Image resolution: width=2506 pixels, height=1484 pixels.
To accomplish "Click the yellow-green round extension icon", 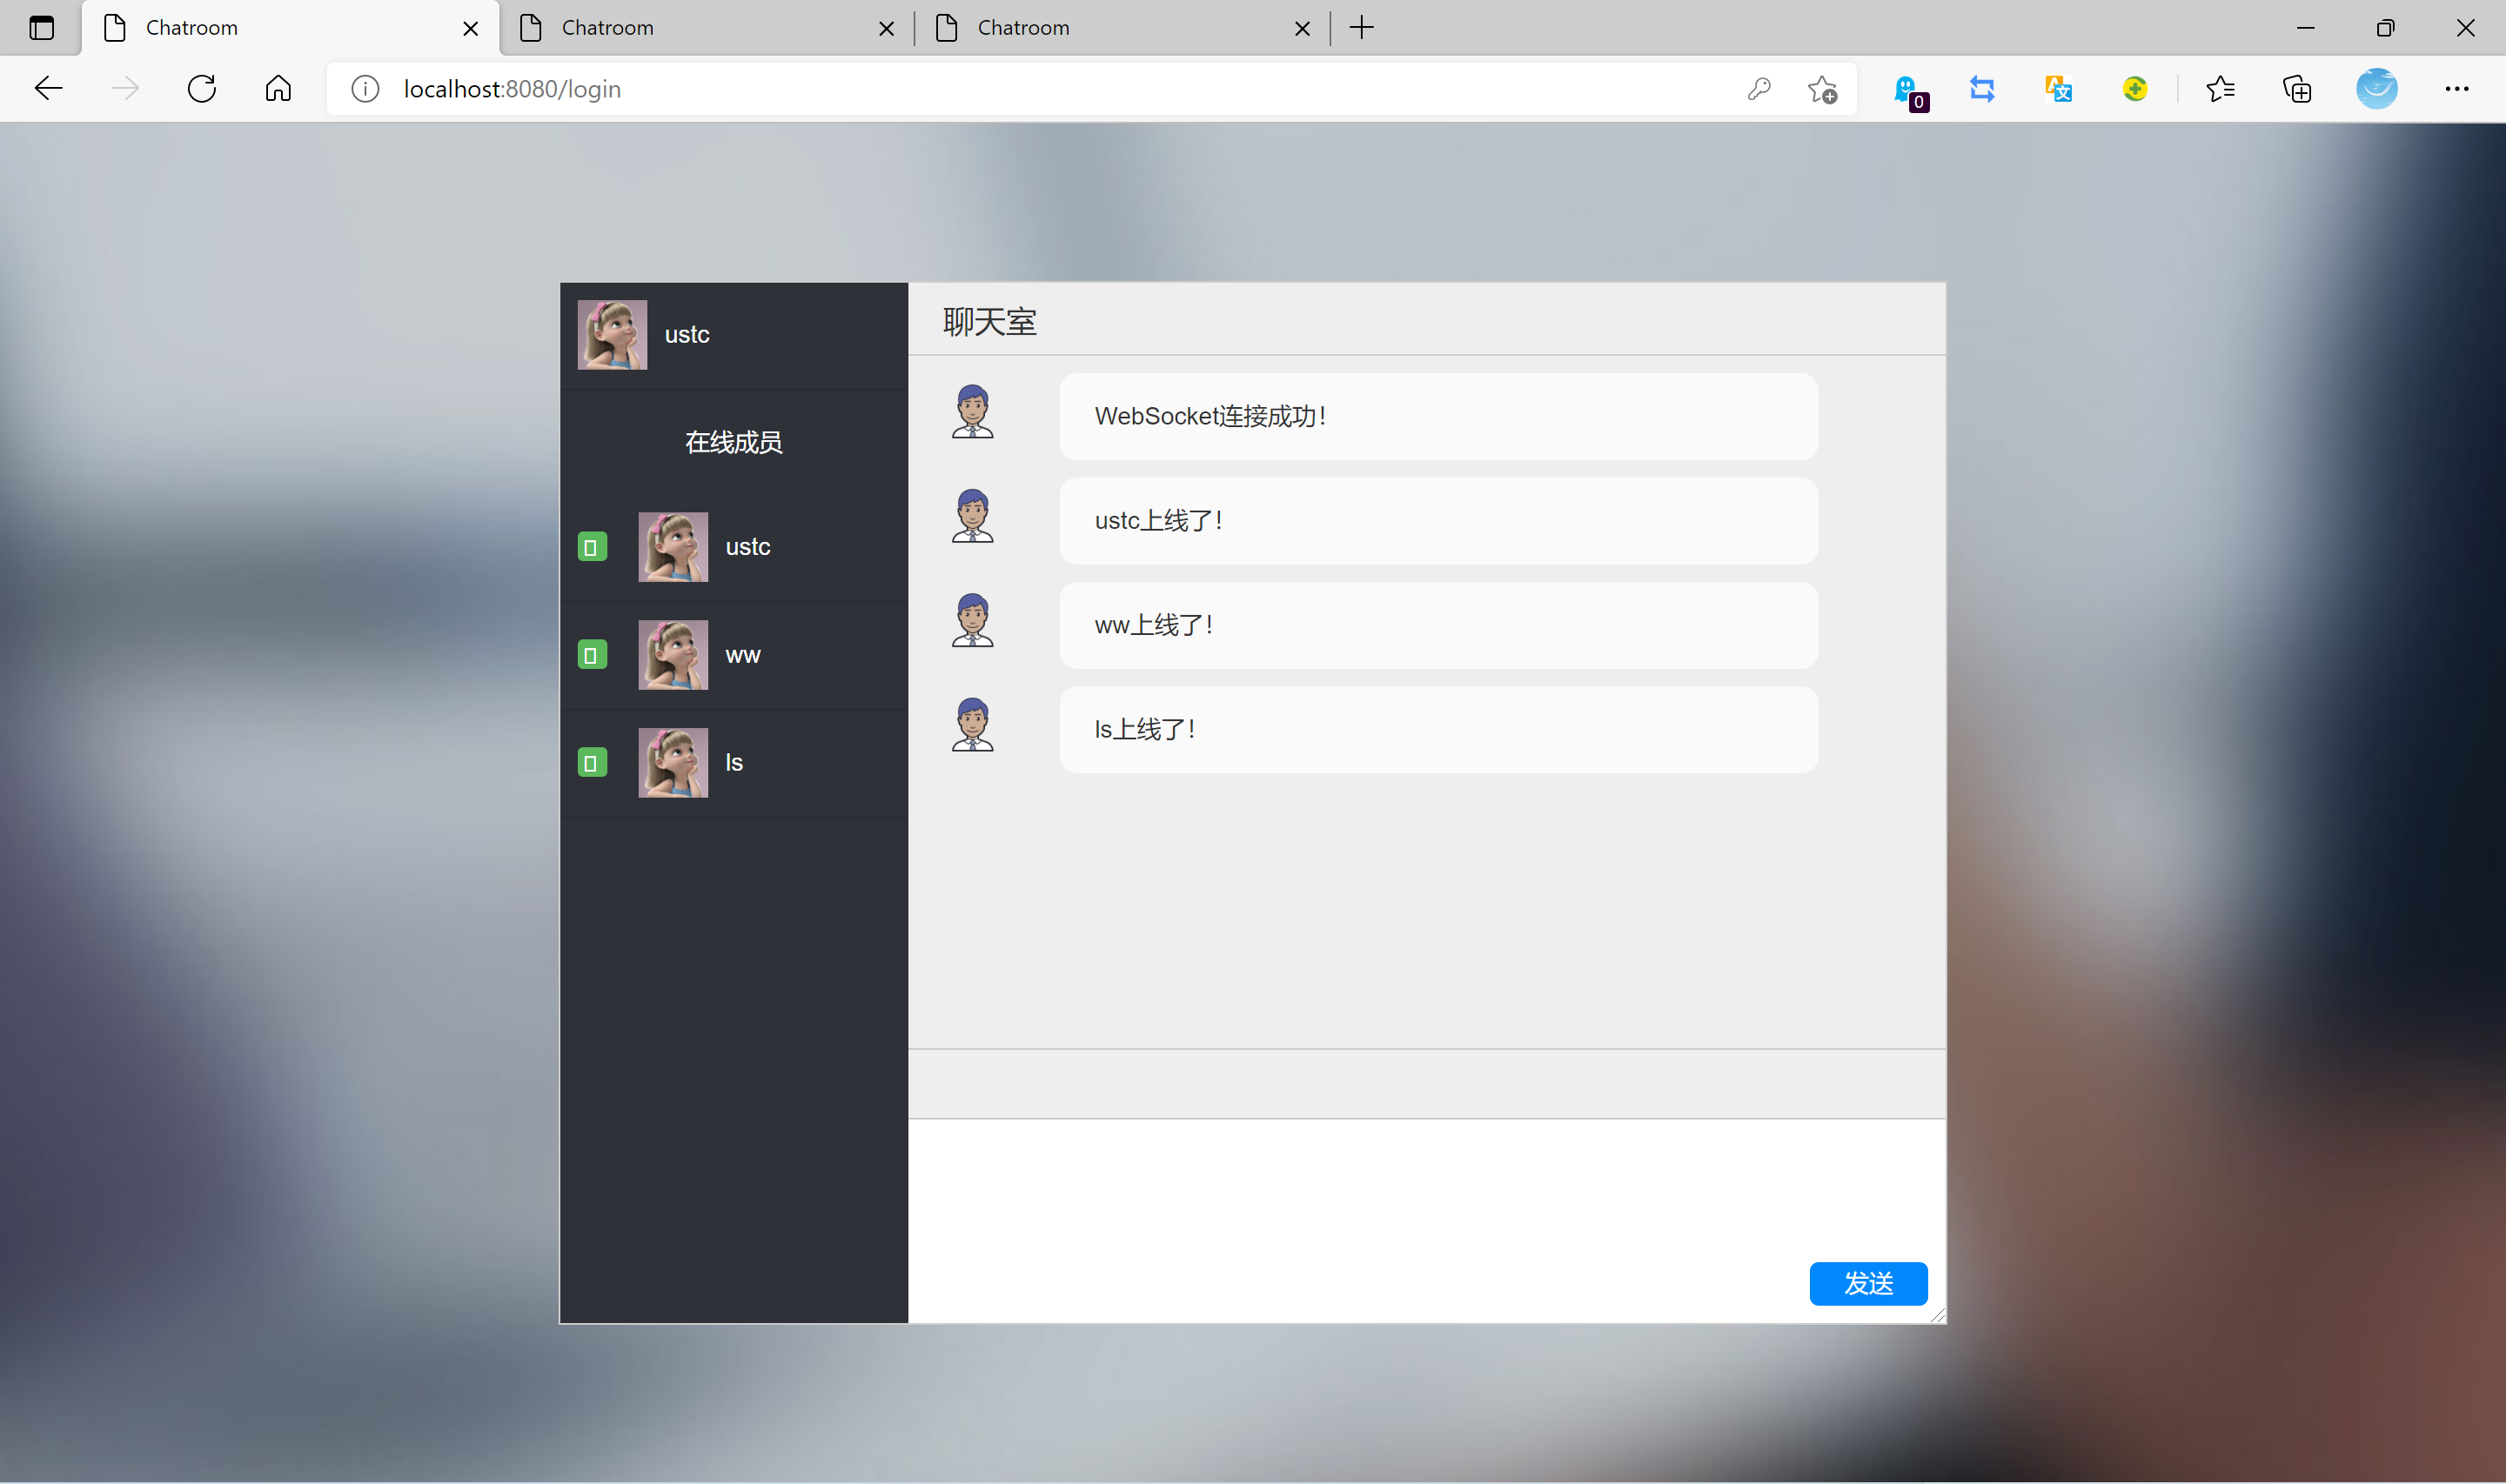I will 2134,89.
